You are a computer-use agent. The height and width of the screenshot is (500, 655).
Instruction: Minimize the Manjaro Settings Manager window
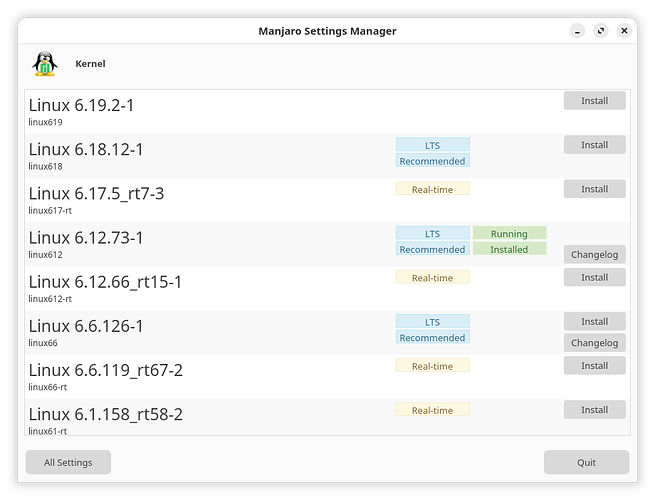tap(577, 31)
